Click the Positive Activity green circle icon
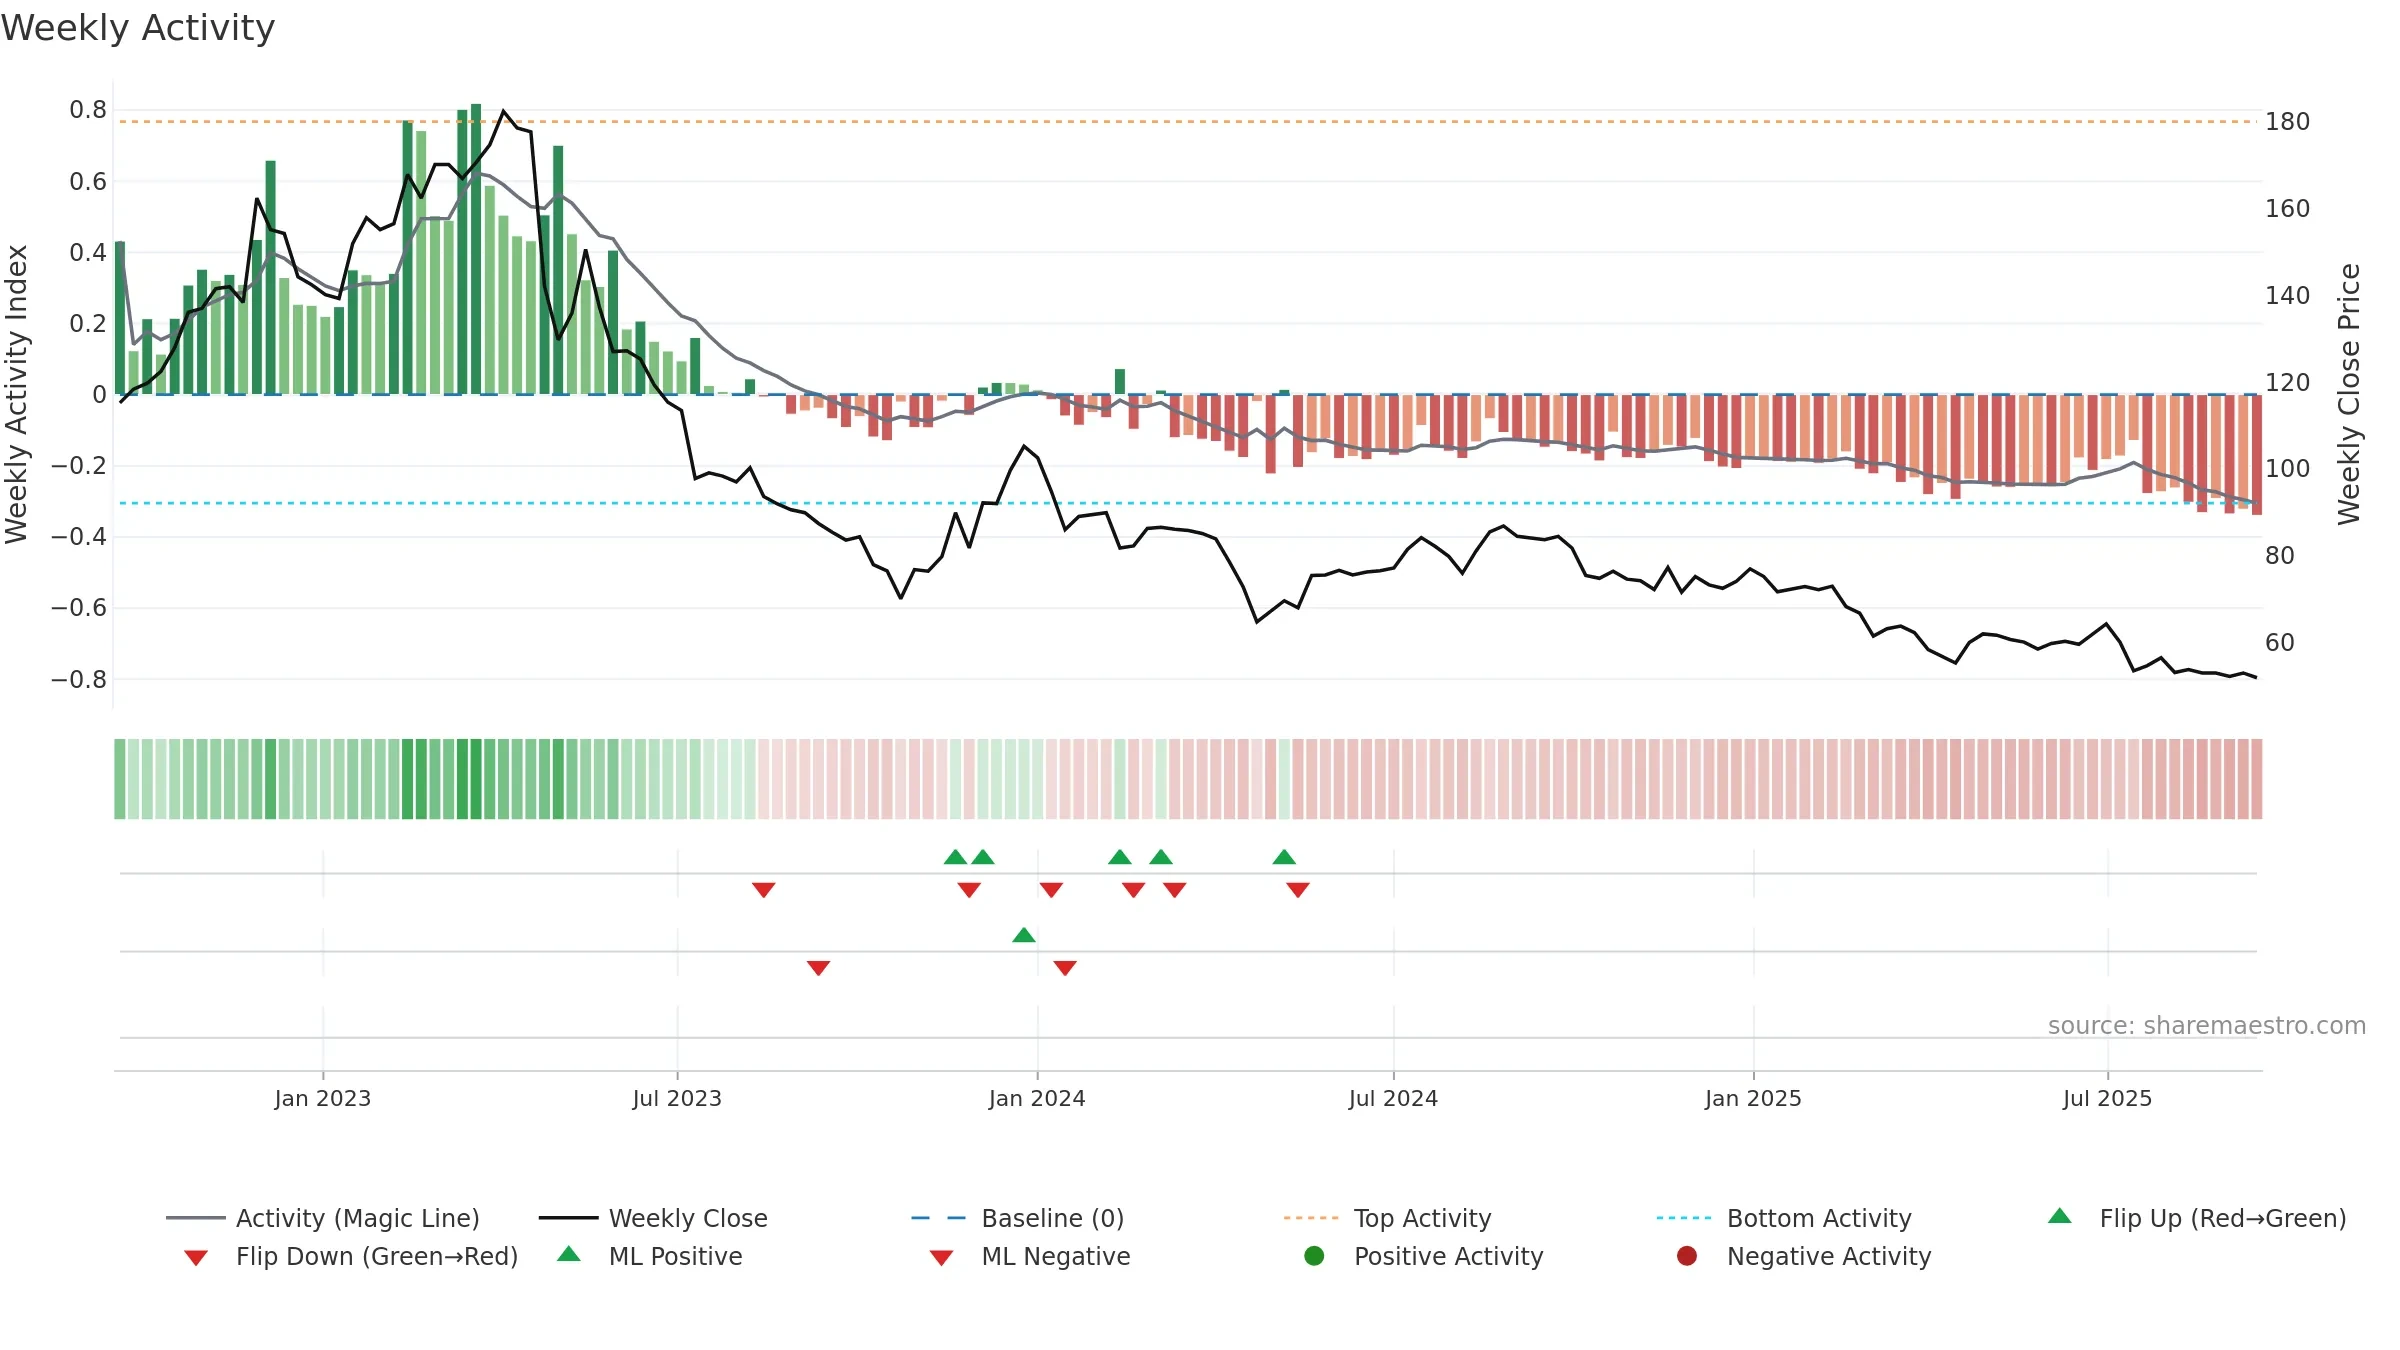The height and width of the screenshot is (1350, 2400). click(1314, 1256)
